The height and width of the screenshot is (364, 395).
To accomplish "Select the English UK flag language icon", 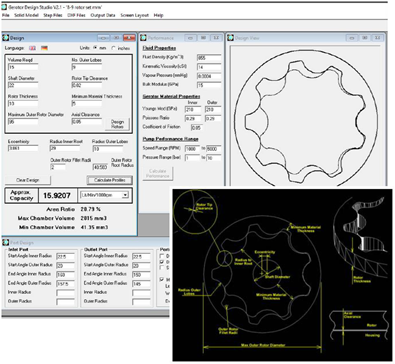I will tap(32, 48).
